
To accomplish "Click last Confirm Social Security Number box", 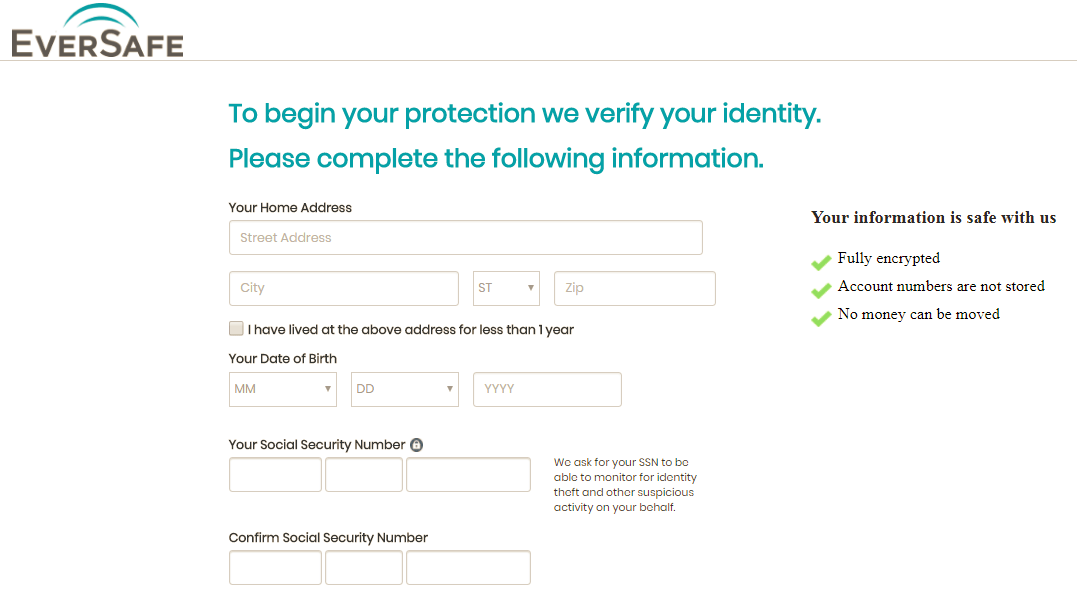I will (x=468, y=567).
